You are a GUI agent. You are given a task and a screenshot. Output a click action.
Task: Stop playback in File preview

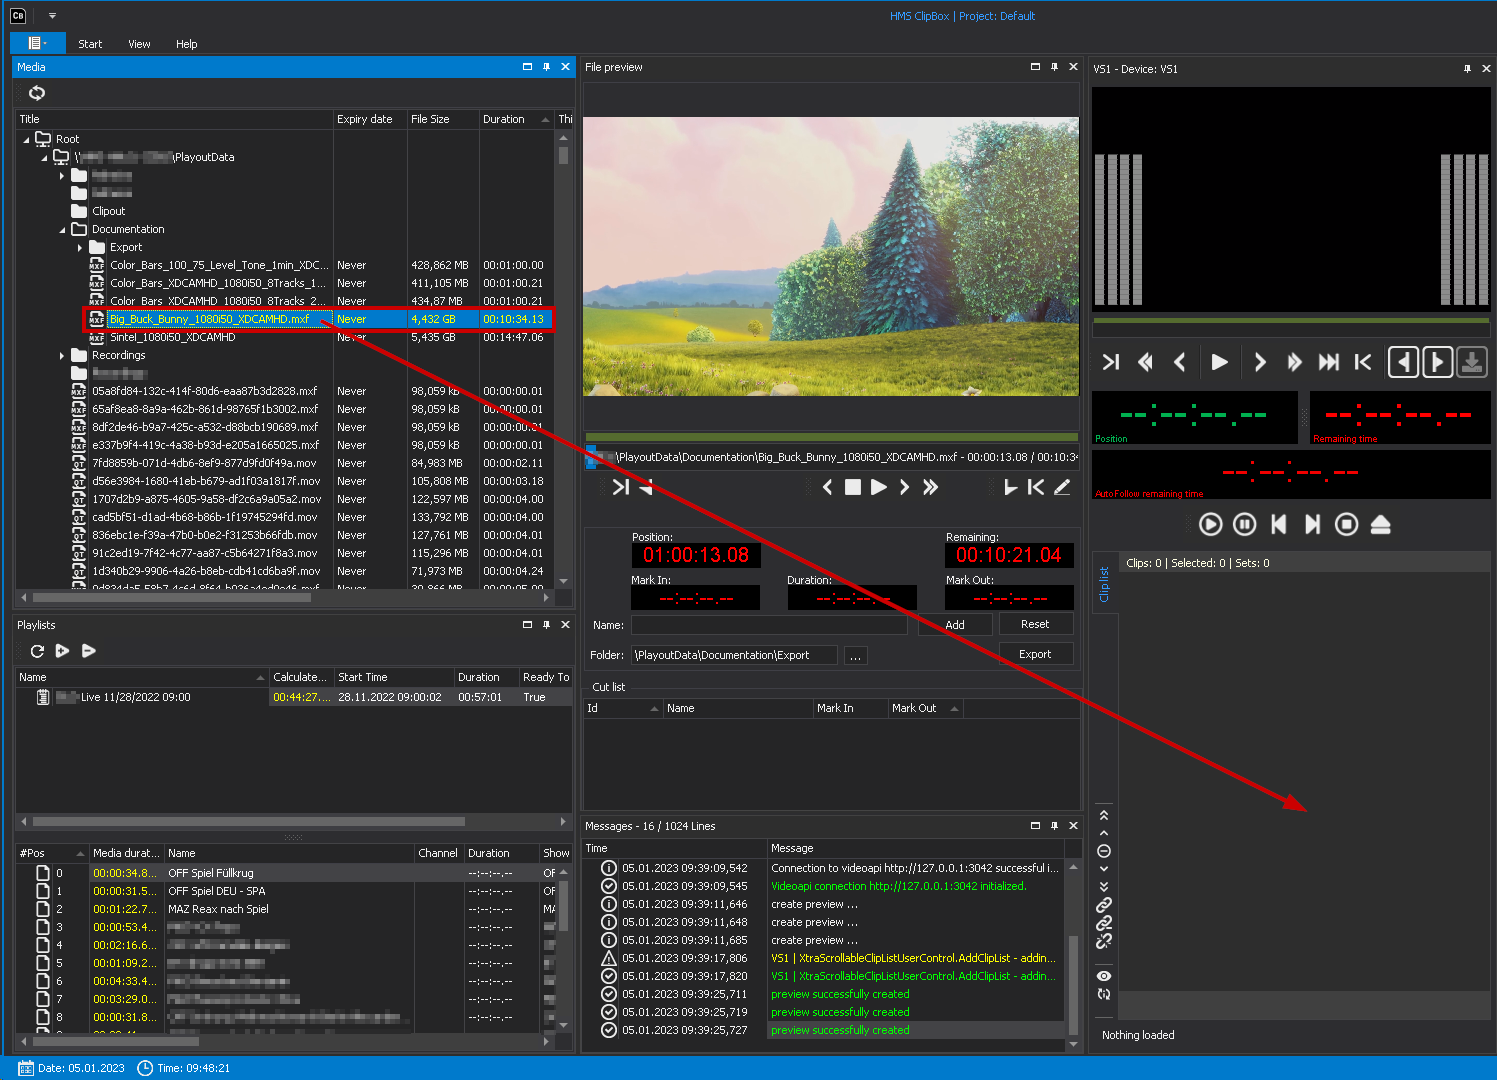pyautogui.click(x=853, y=487)
